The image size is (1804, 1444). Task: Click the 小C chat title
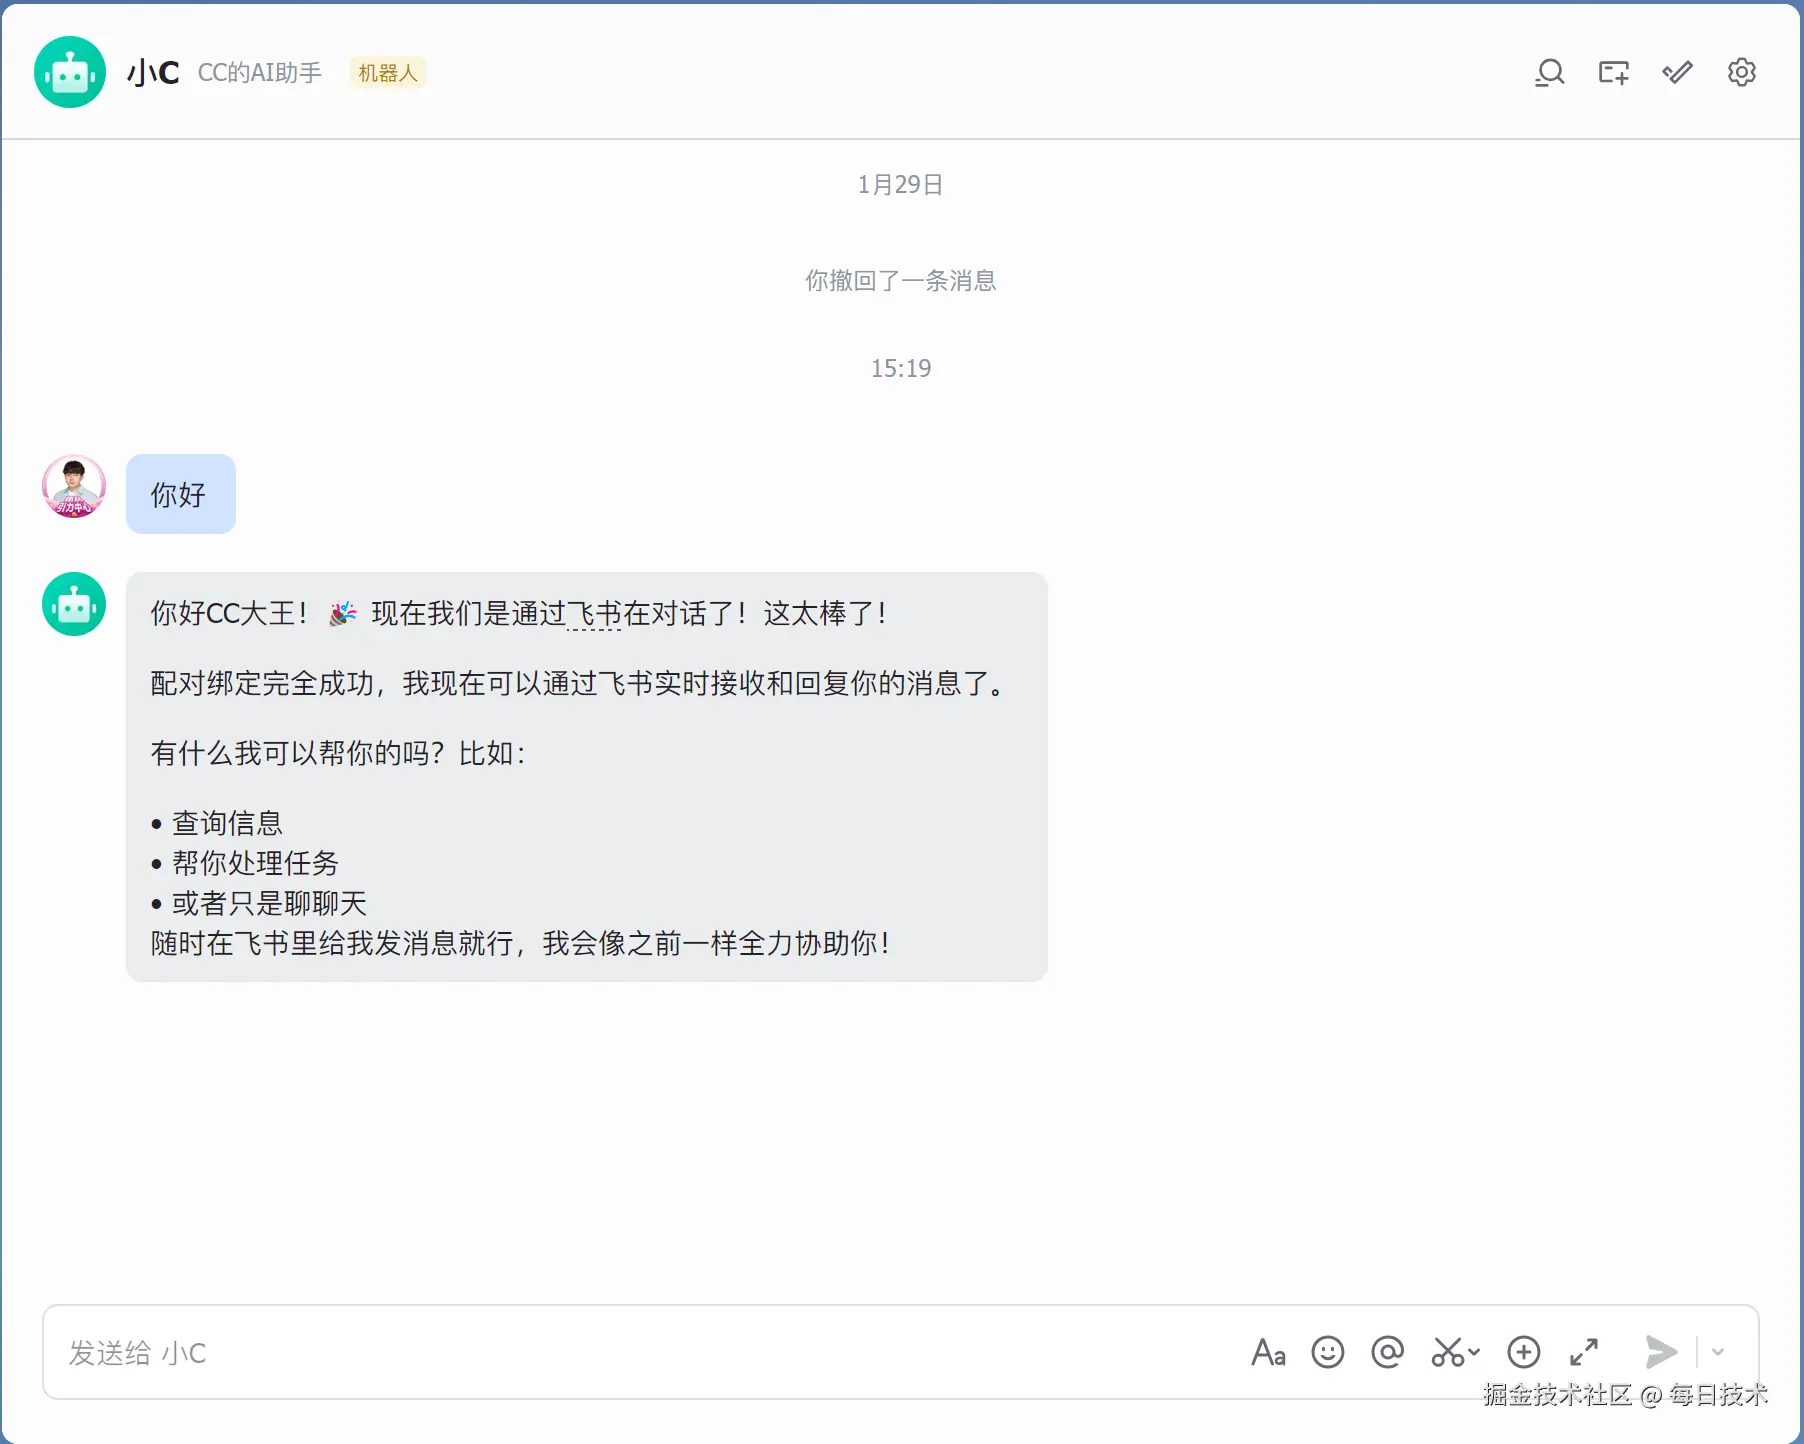153,73
